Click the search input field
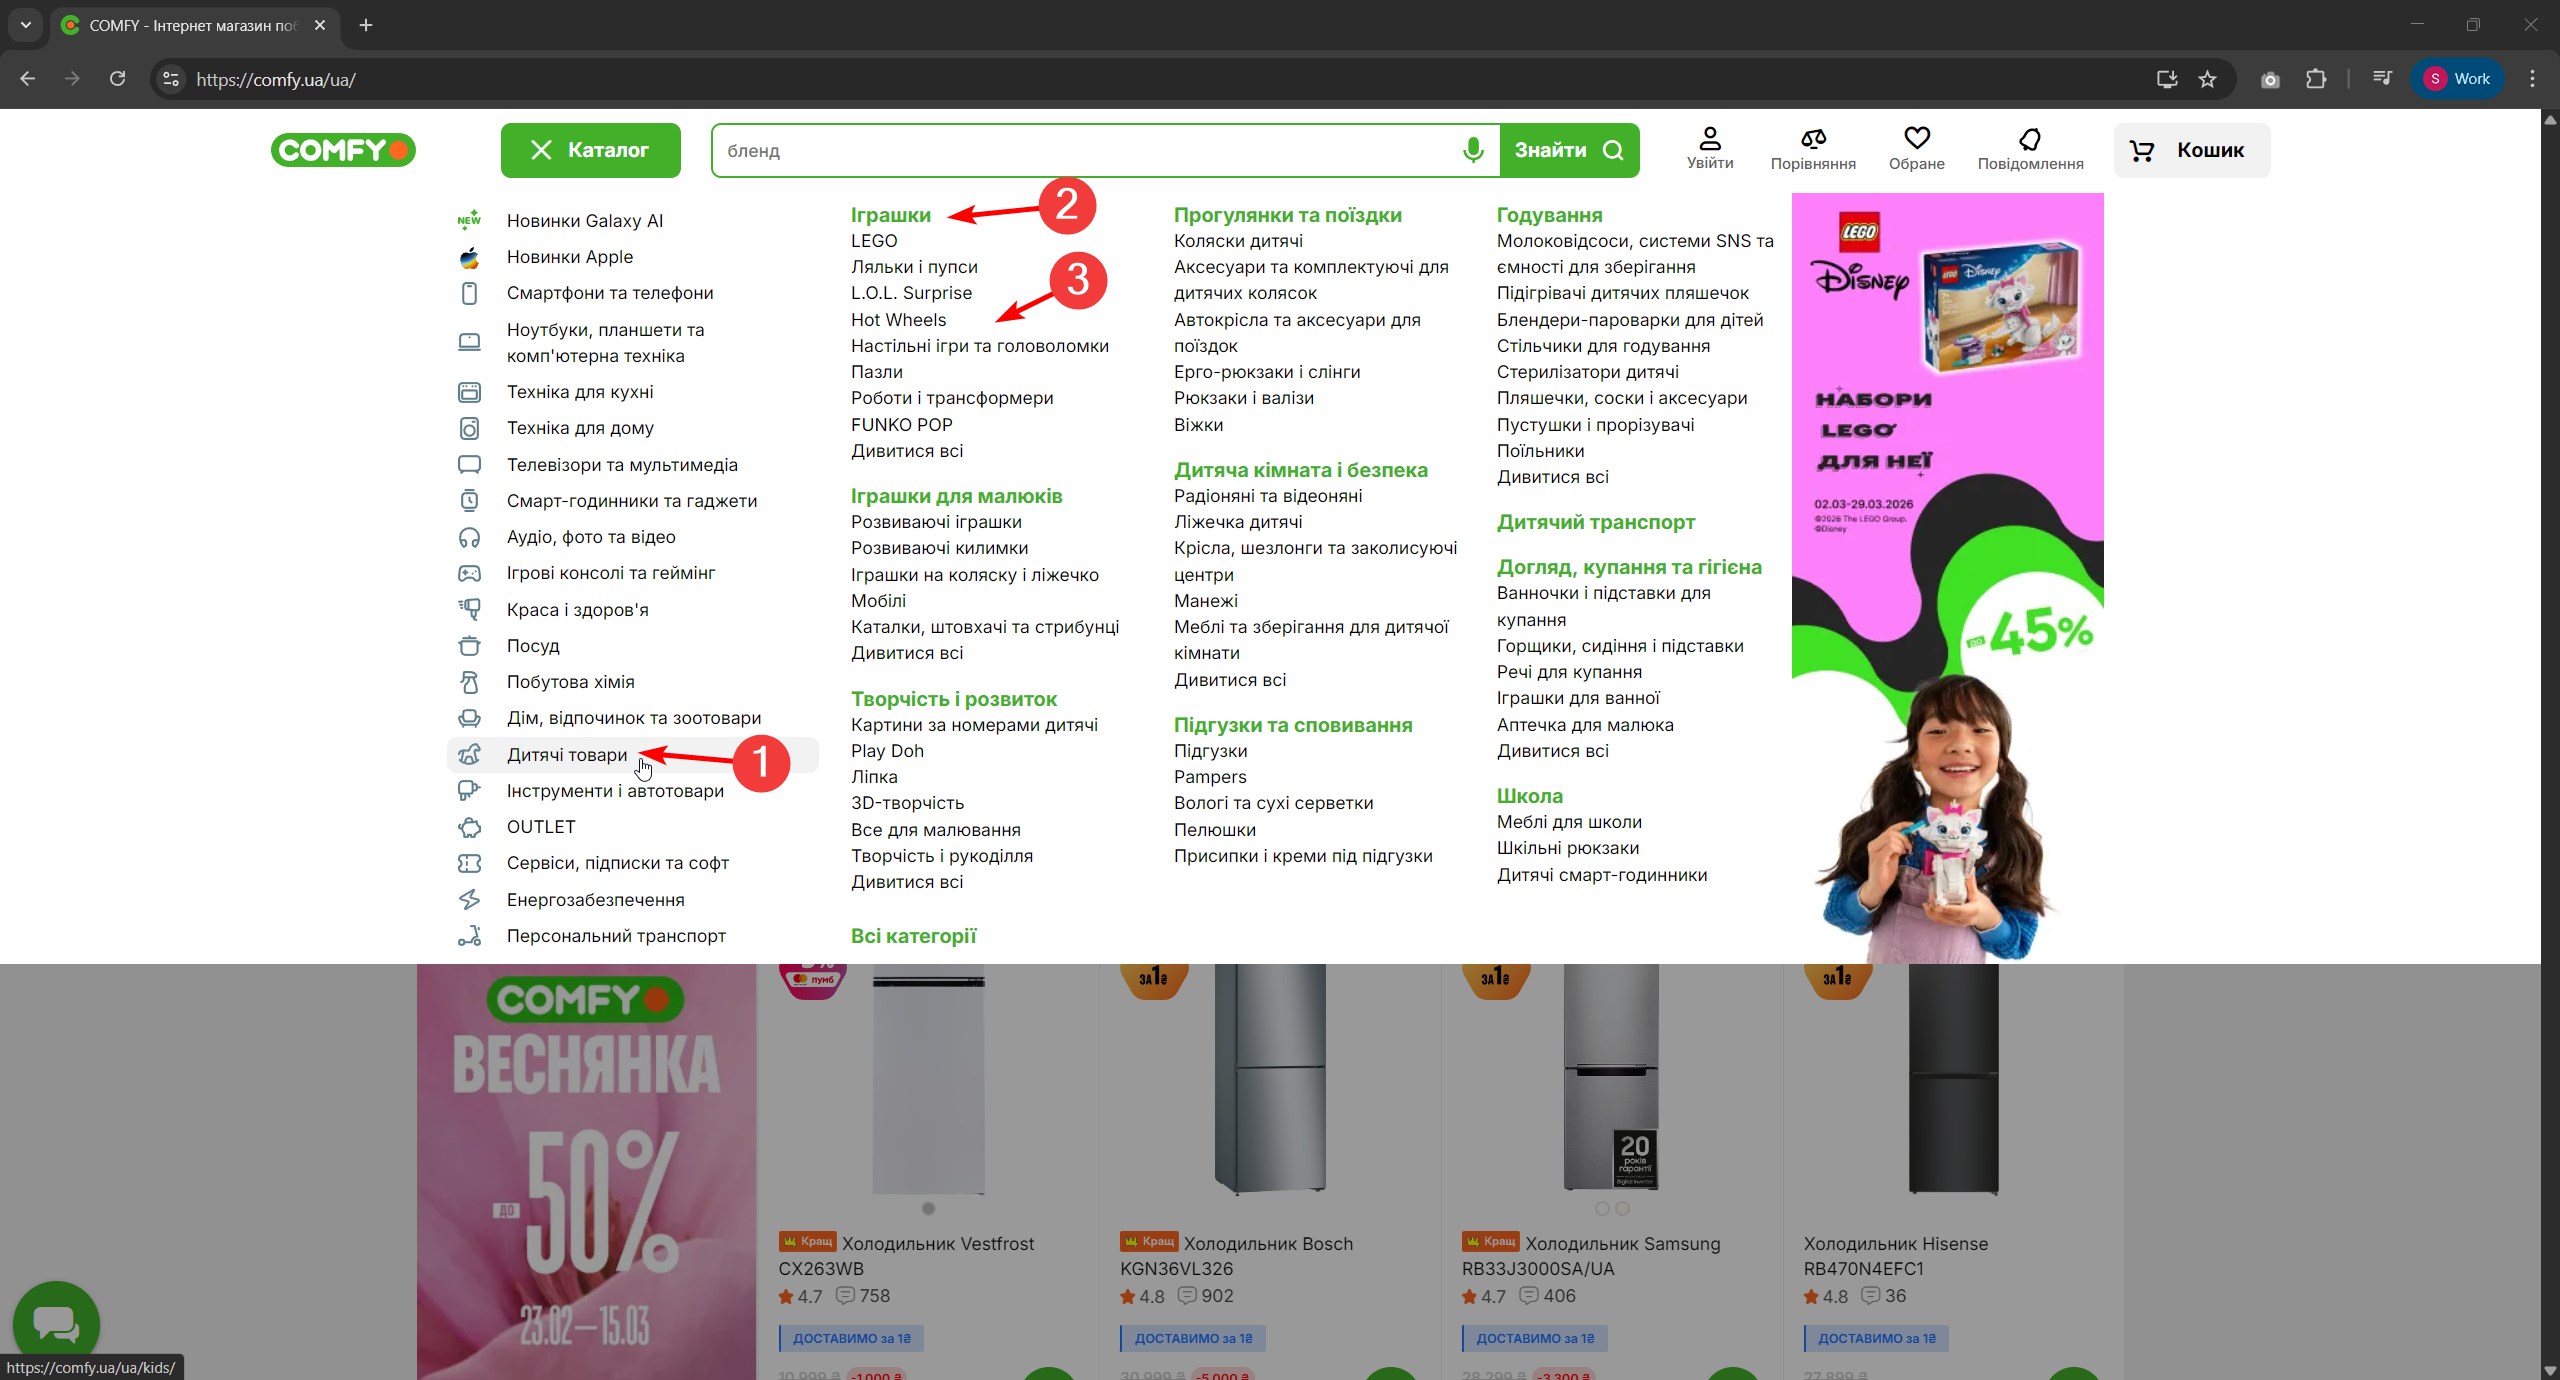Viewport: 2560px width, 1380px height. (1080, 150)
